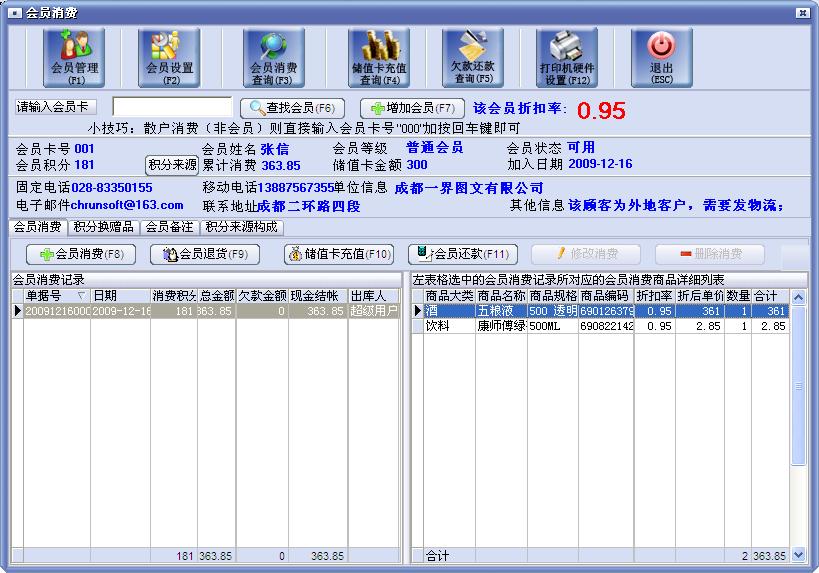The width and height of the screenshot is (819, 573).
Task: Open 欠款还款查询 (F5) toolbar icon
Action: coord(473,57)
